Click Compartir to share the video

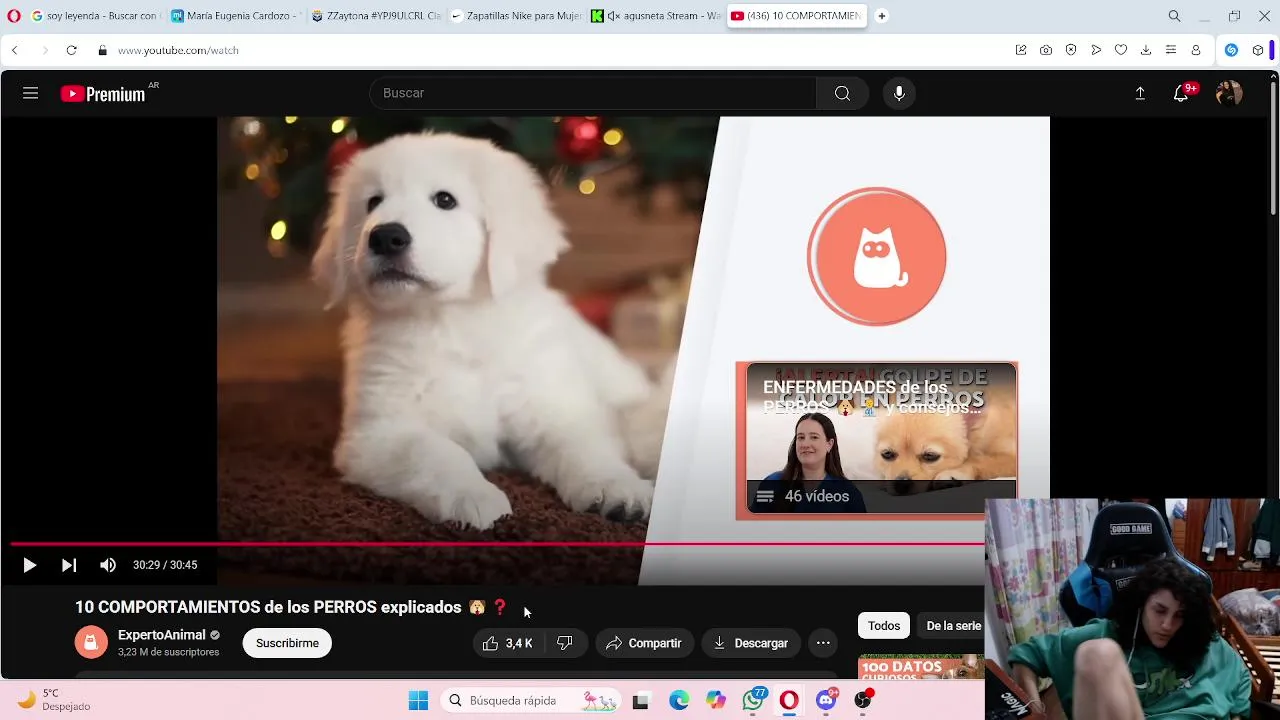point(643,643)
